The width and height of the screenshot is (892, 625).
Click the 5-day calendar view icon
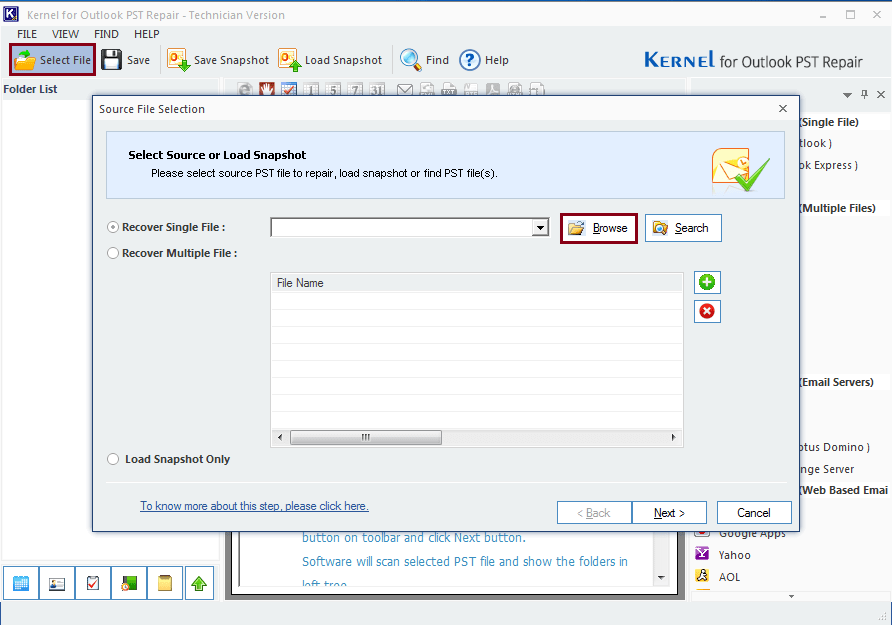click(x=333, y=89)
